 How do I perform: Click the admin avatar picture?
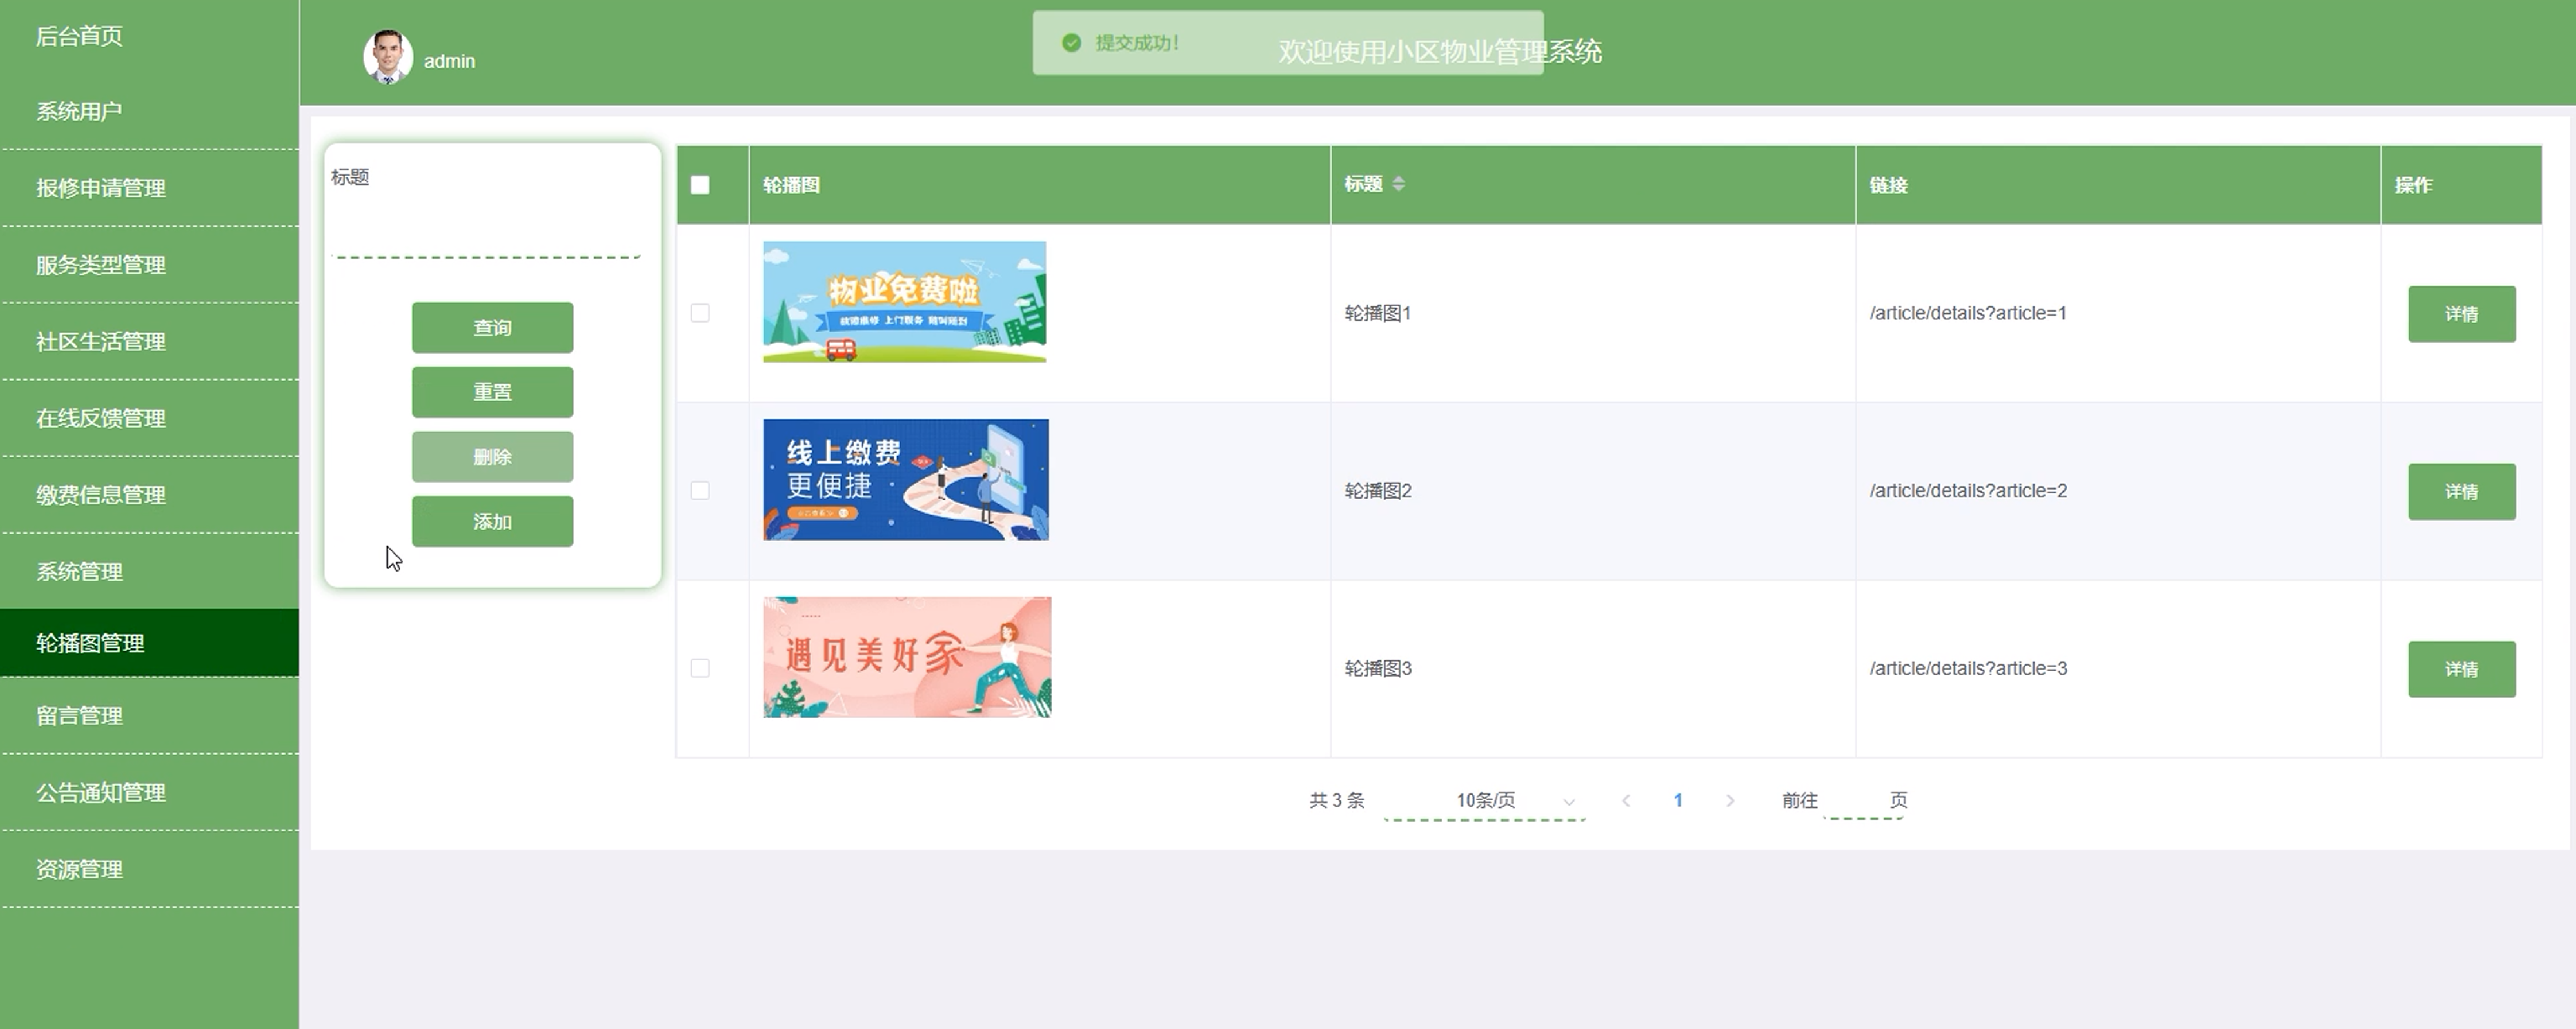click(x=387, y=57)
